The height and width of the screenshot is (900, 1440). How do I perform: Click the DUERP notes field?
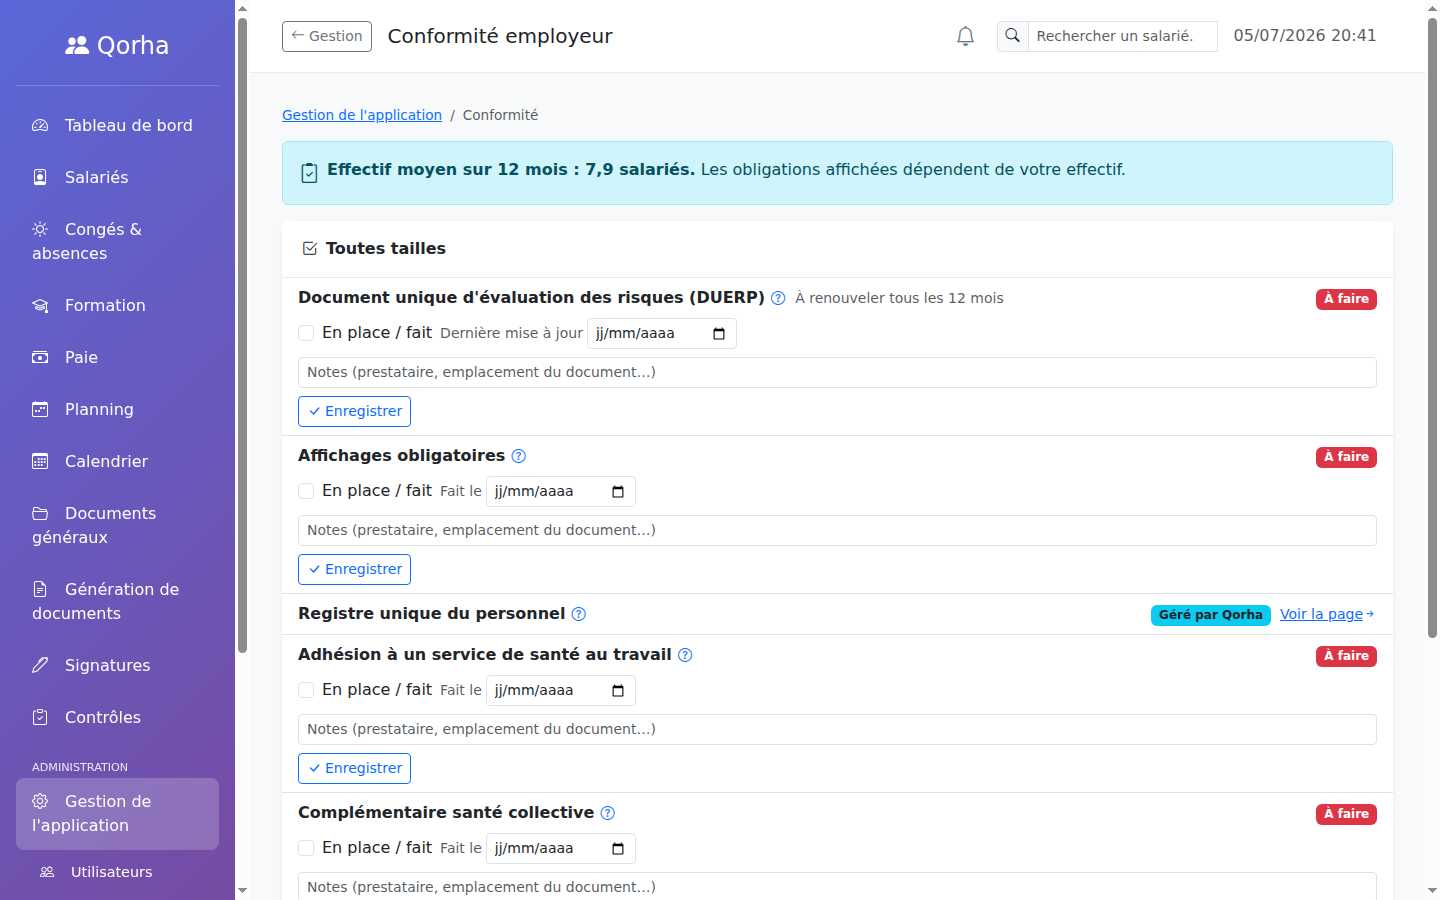click(837, 372)
